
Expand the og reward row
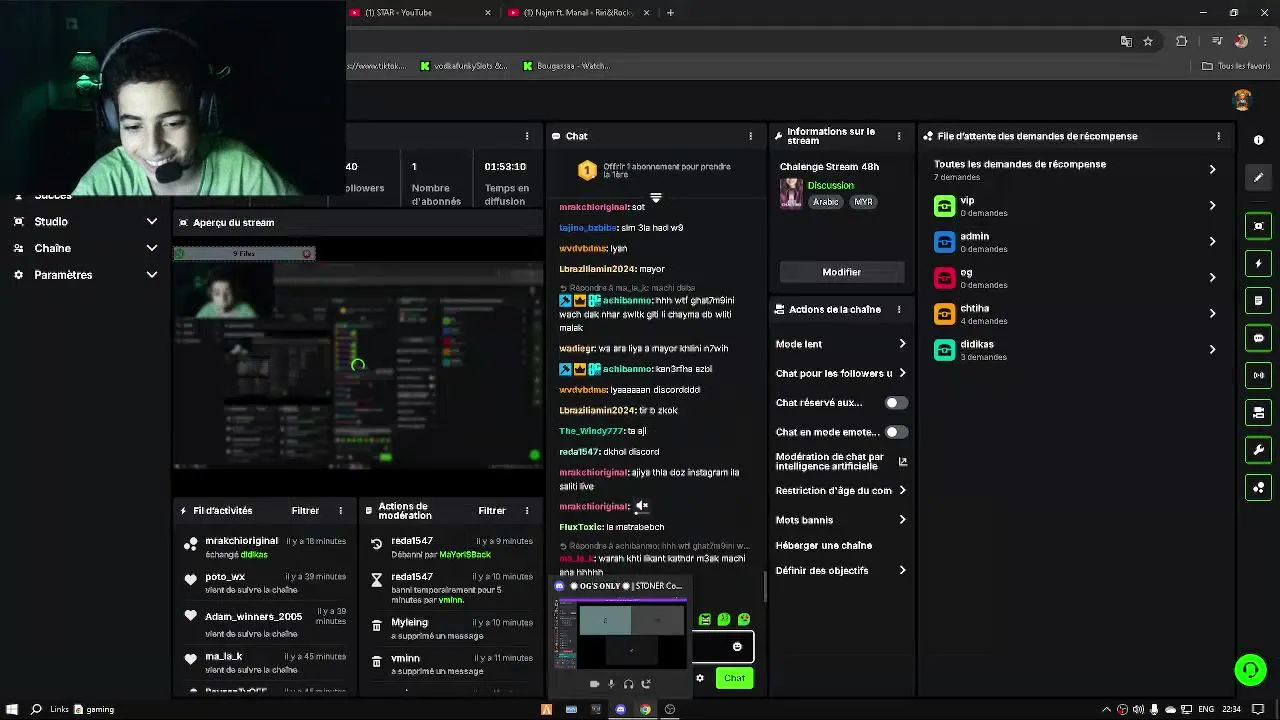coord(1076,278)
